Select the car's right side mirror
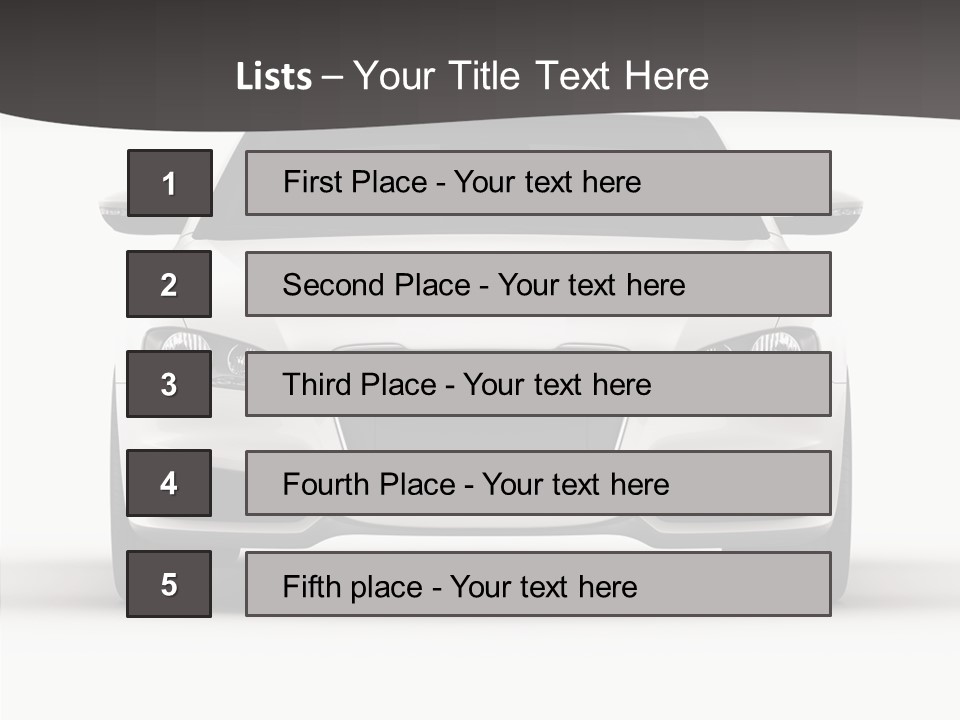Viewport: 960px width, 720px height. 846,207
